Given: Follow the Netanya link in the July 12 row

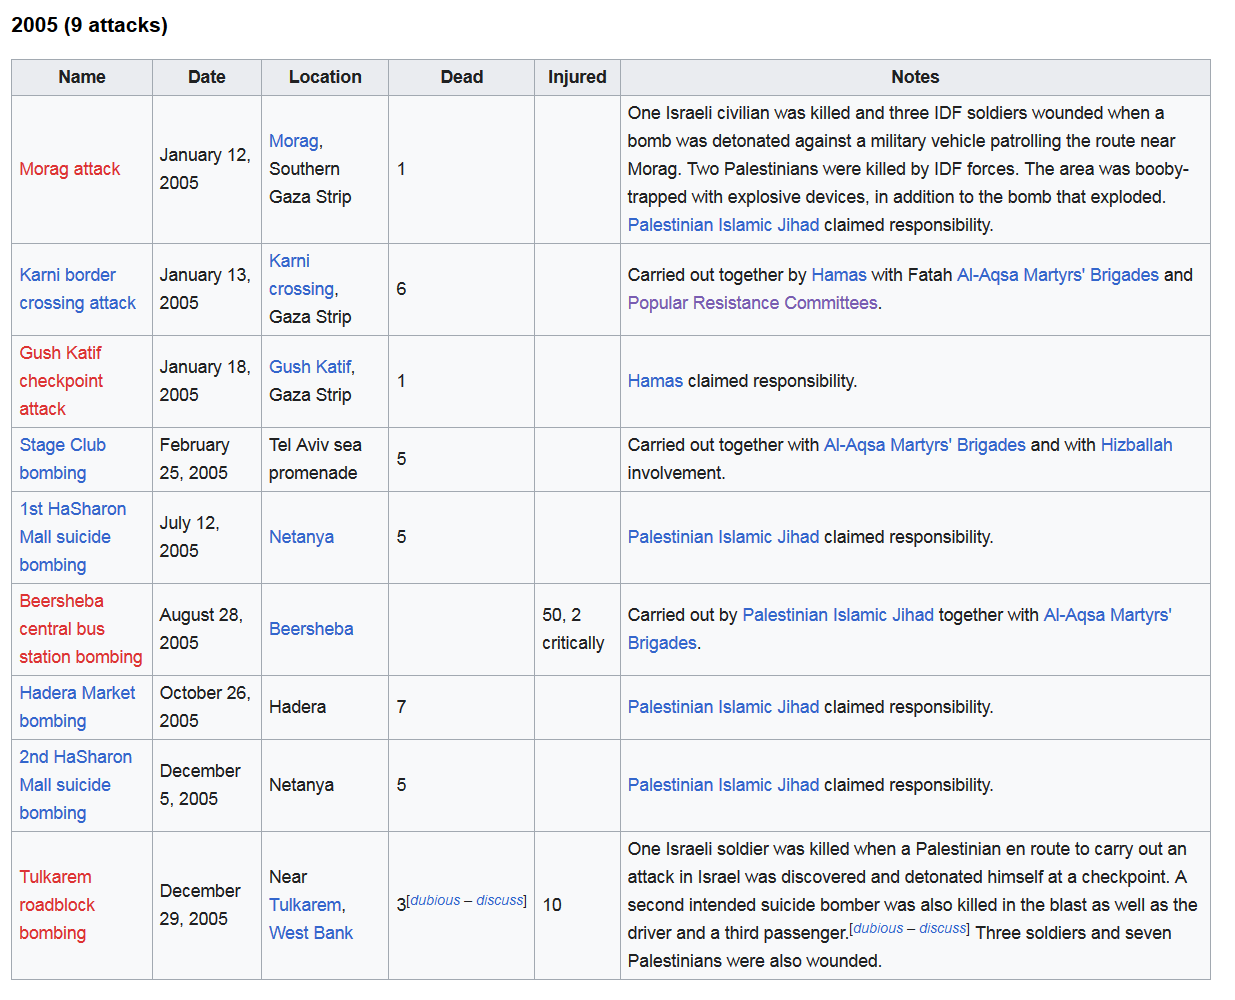Looking at the screenshot, I should pyautogui.click(x=301, y=537).
